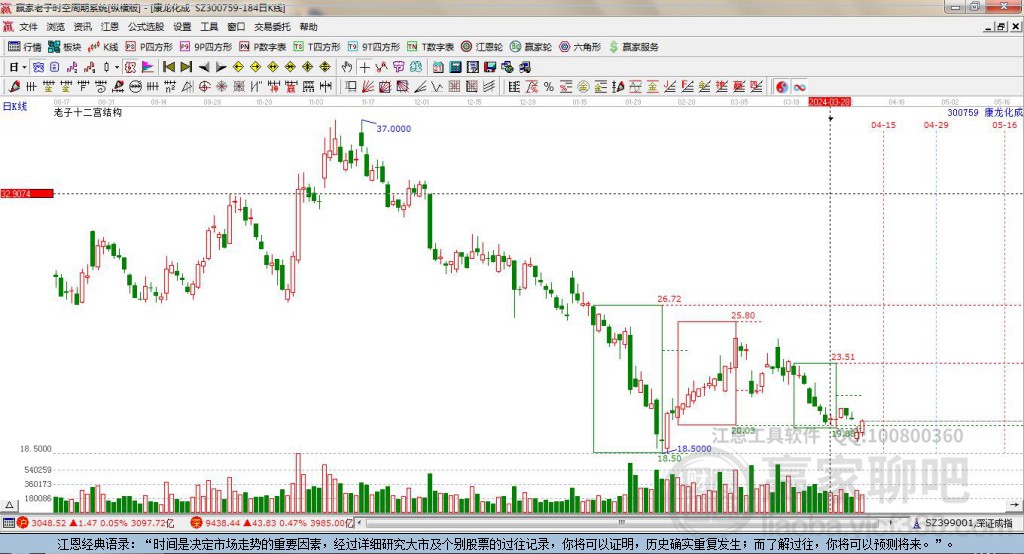This screenshot has height=554, width=1024.
Task: Open the 9T四方形 tool
Action: point(374,47)
